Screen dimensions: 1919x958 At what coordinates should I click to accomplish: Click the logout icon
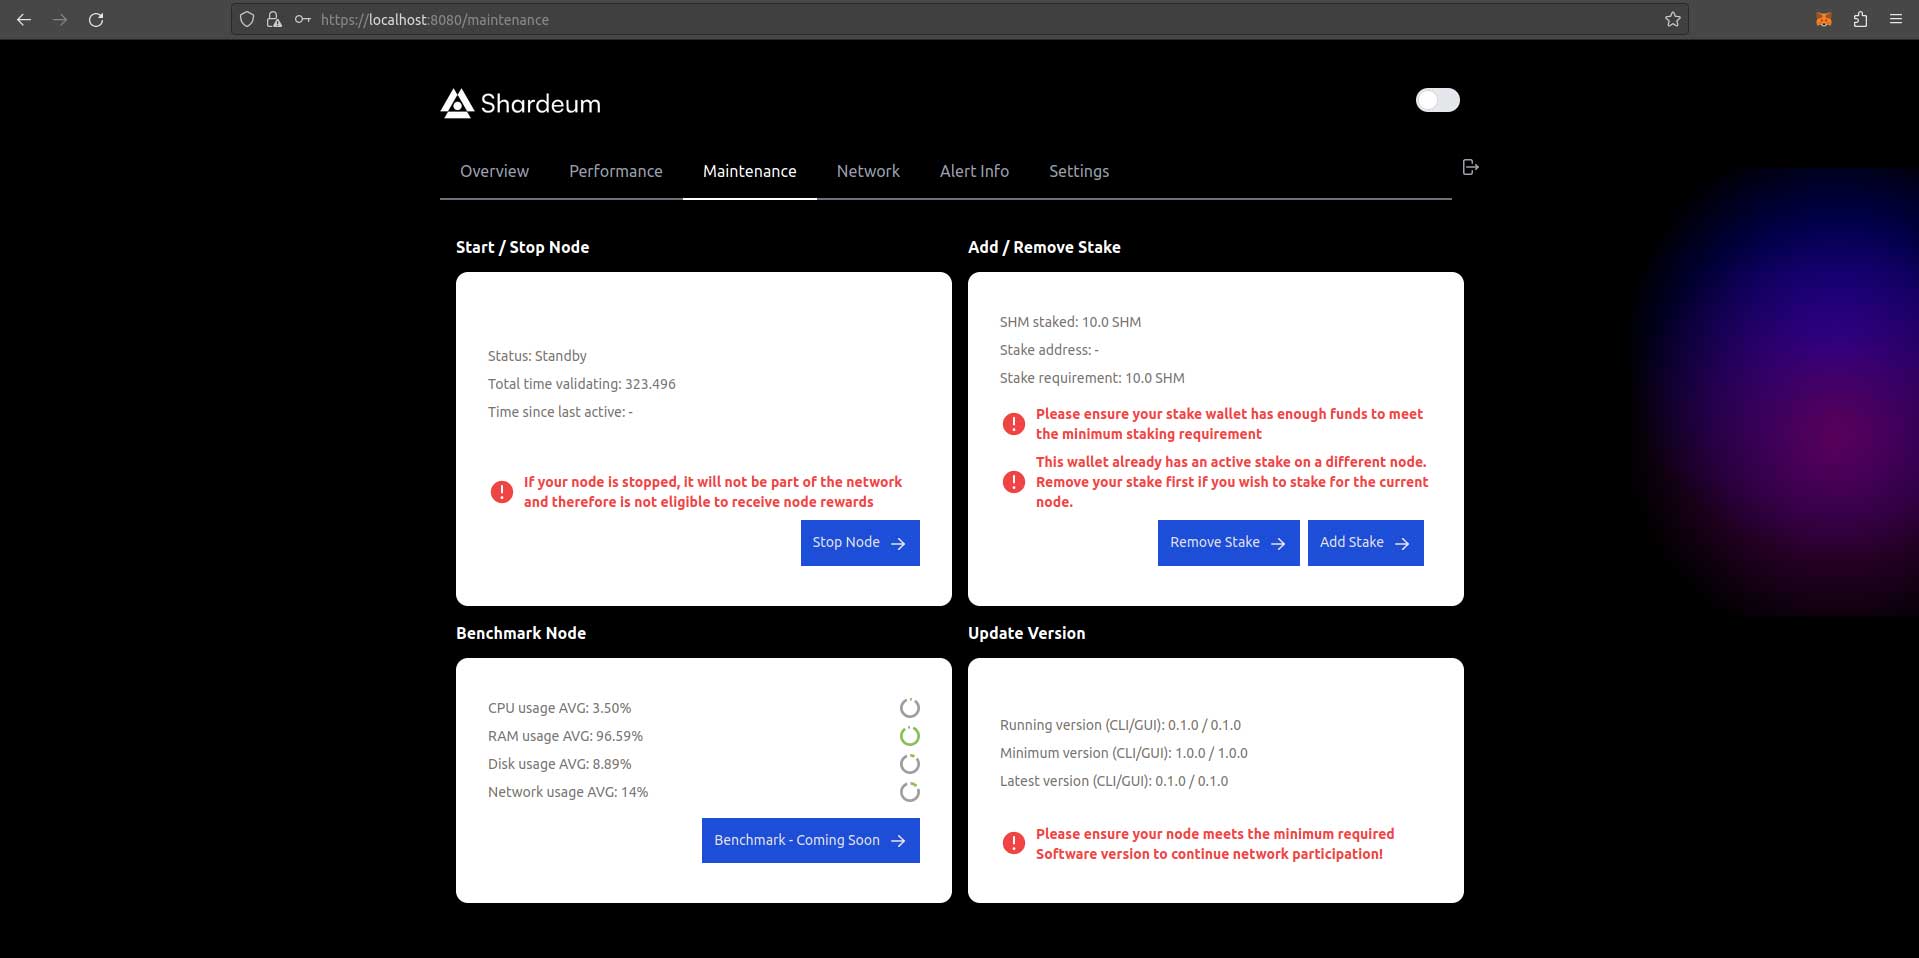click(x=1470, y=167)
